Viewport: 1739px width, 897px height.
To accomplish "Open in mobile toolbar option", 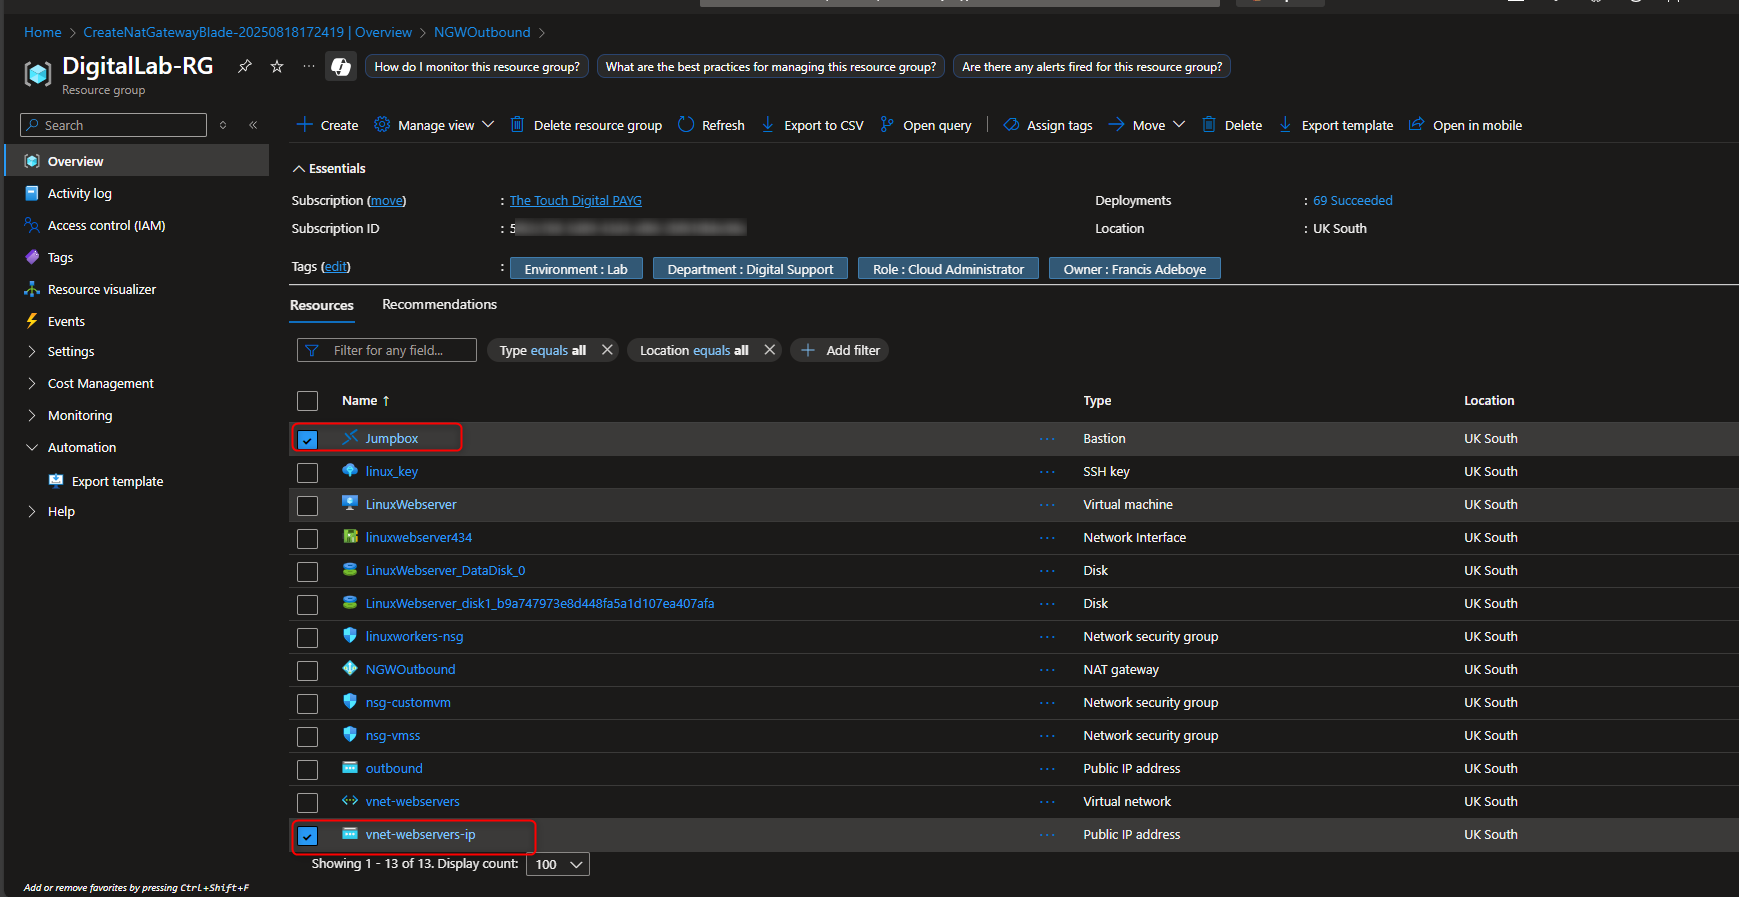I will (x=1465, y=125).
